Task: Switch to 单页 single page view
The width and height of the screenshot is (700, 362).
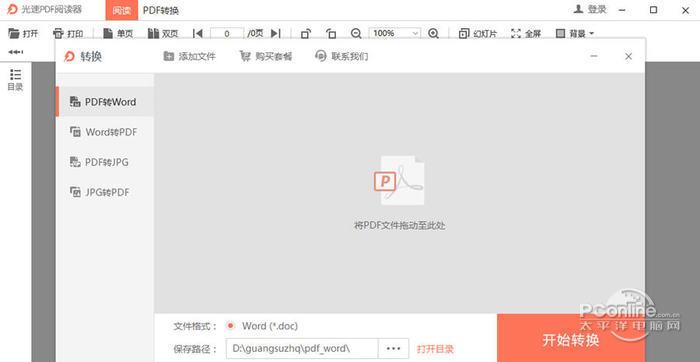Action: pos(118,33)
